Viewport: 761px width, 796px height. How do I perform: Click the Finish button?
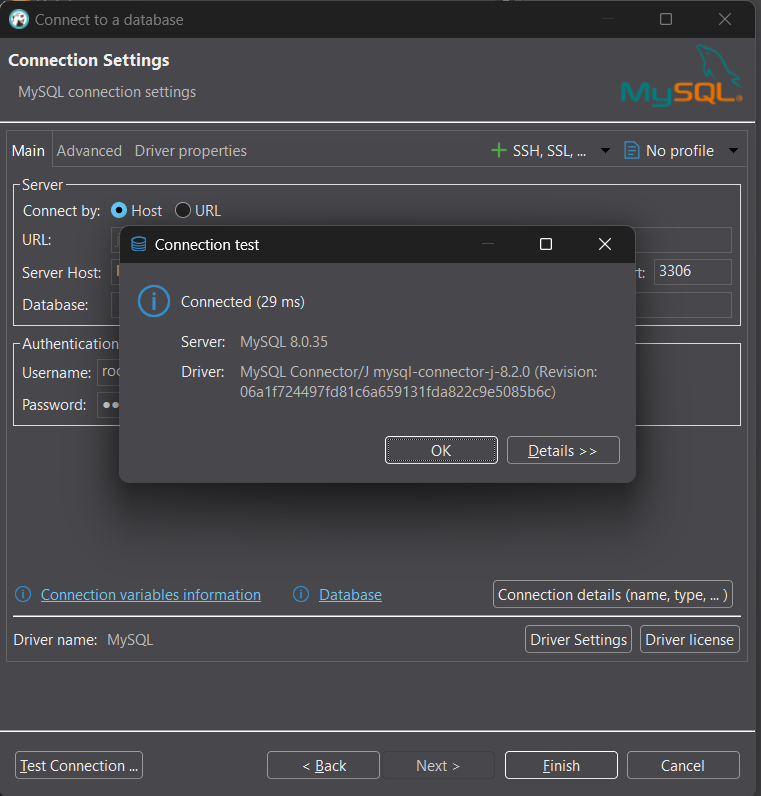(561, 765)
